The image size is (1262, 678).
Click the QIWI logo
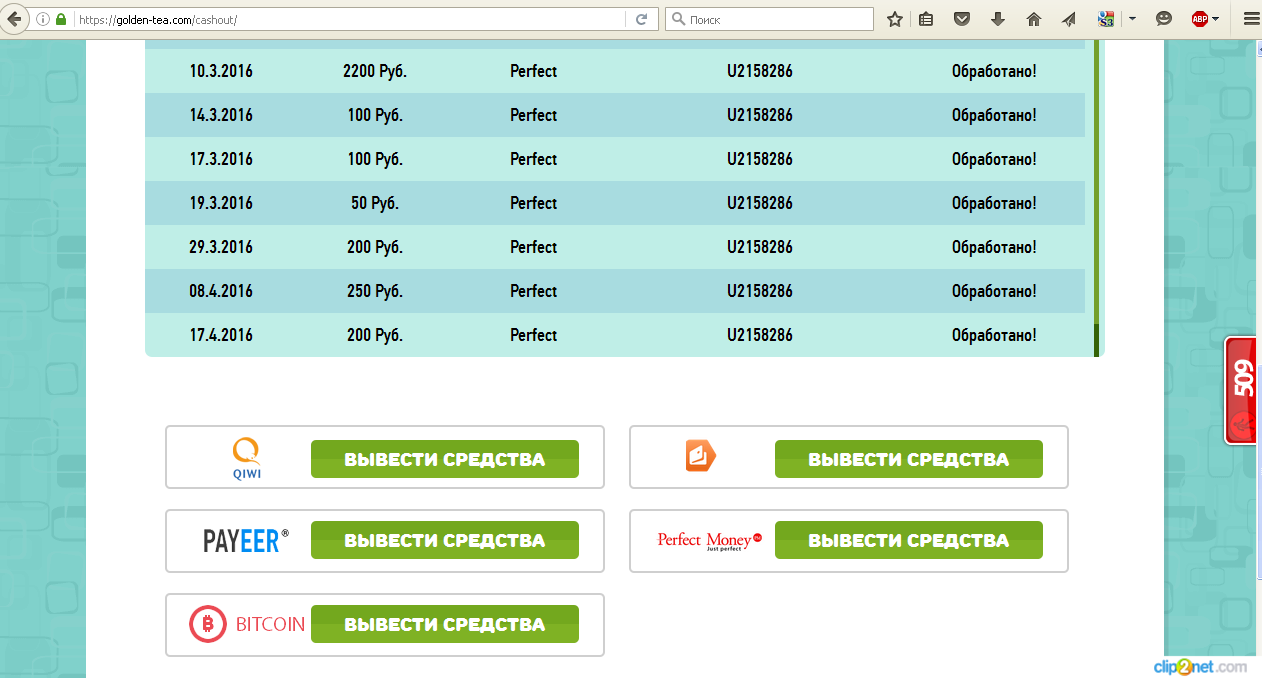[246, 458]
